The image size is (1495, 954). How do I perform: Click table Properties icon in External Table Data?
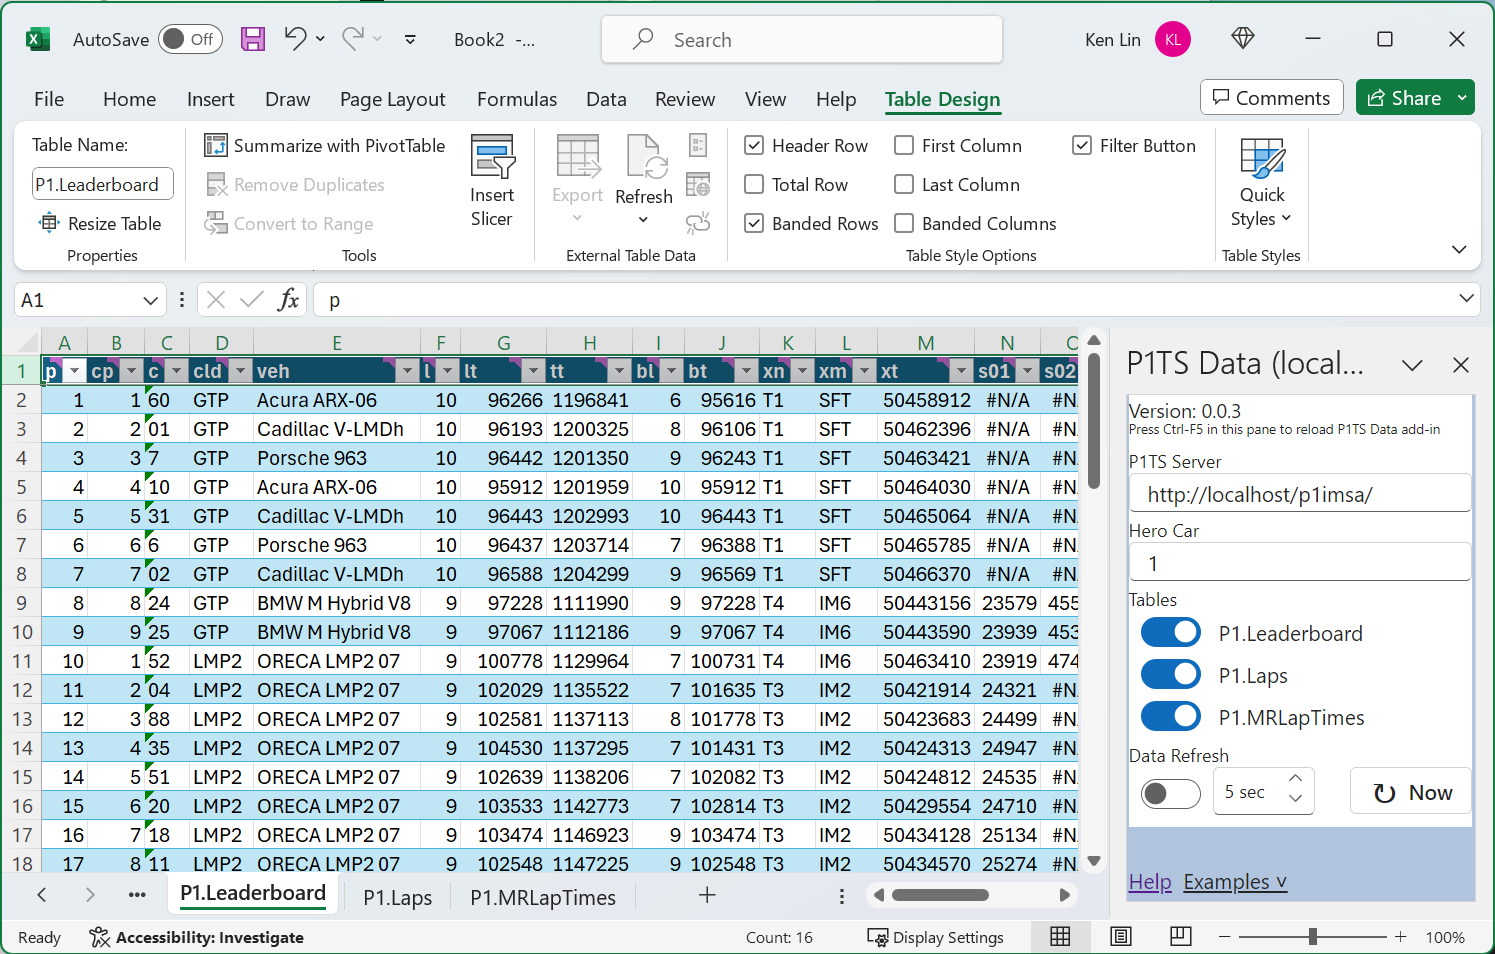coord(698,145)
